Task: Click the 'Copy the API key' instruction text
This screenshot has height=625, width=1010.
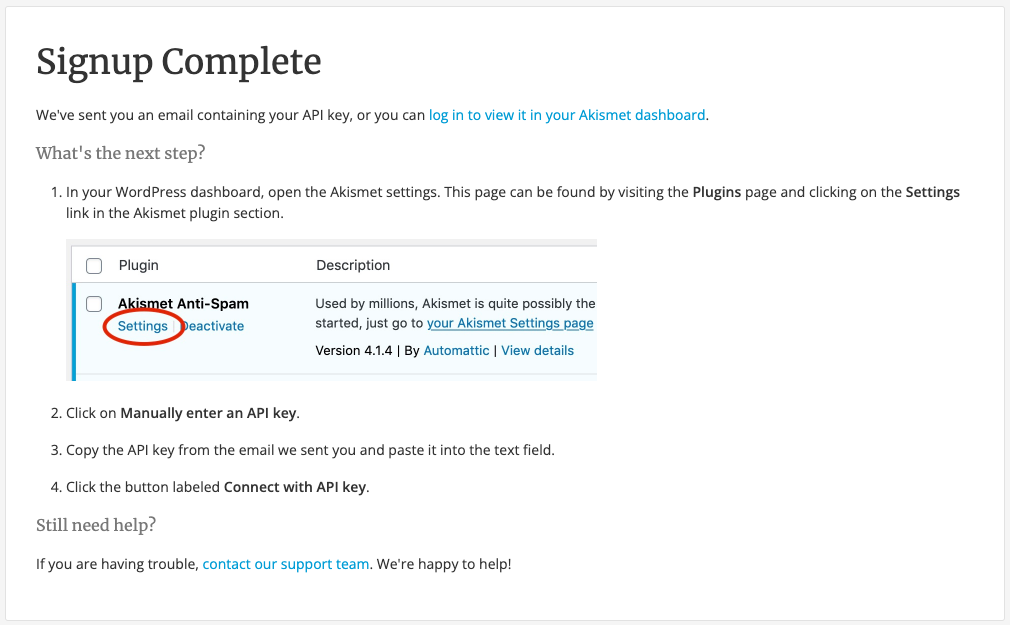Action: pyautogui.click(x=310, y=450)
